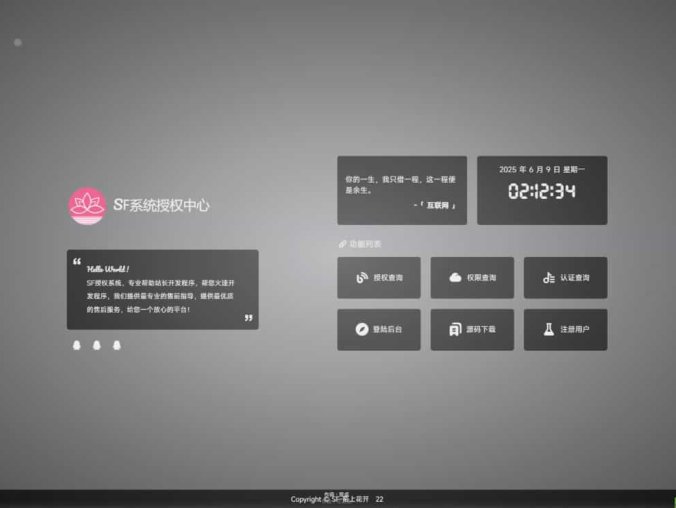Select the 源码下载 button
The image size is (676, 508).
click(472, 330)
